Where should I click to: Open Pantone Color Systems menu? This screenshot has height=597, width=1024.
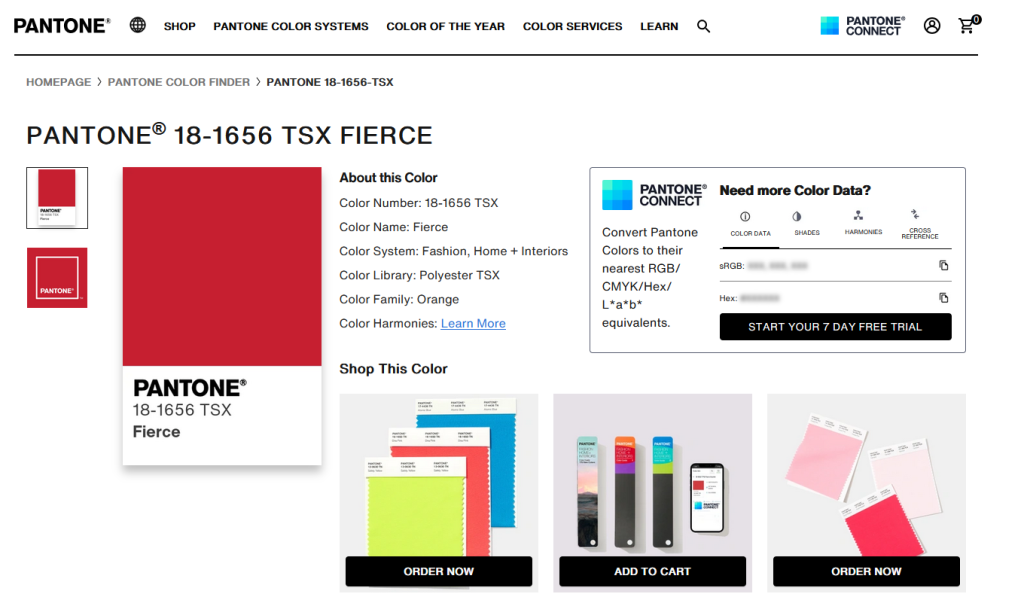pos(291,26)
